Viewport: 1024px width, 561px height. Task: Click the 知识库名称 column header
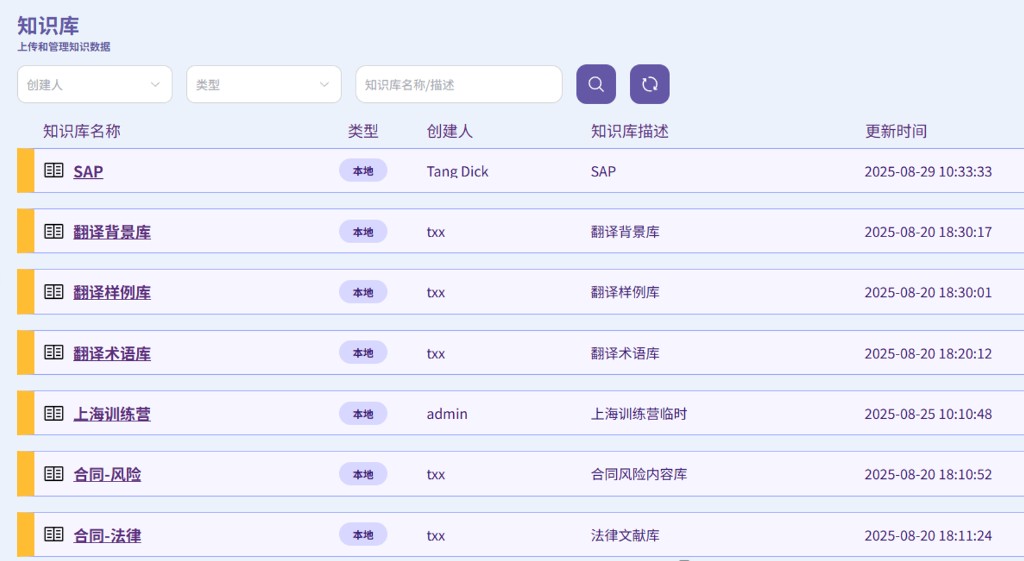(81, 131)
